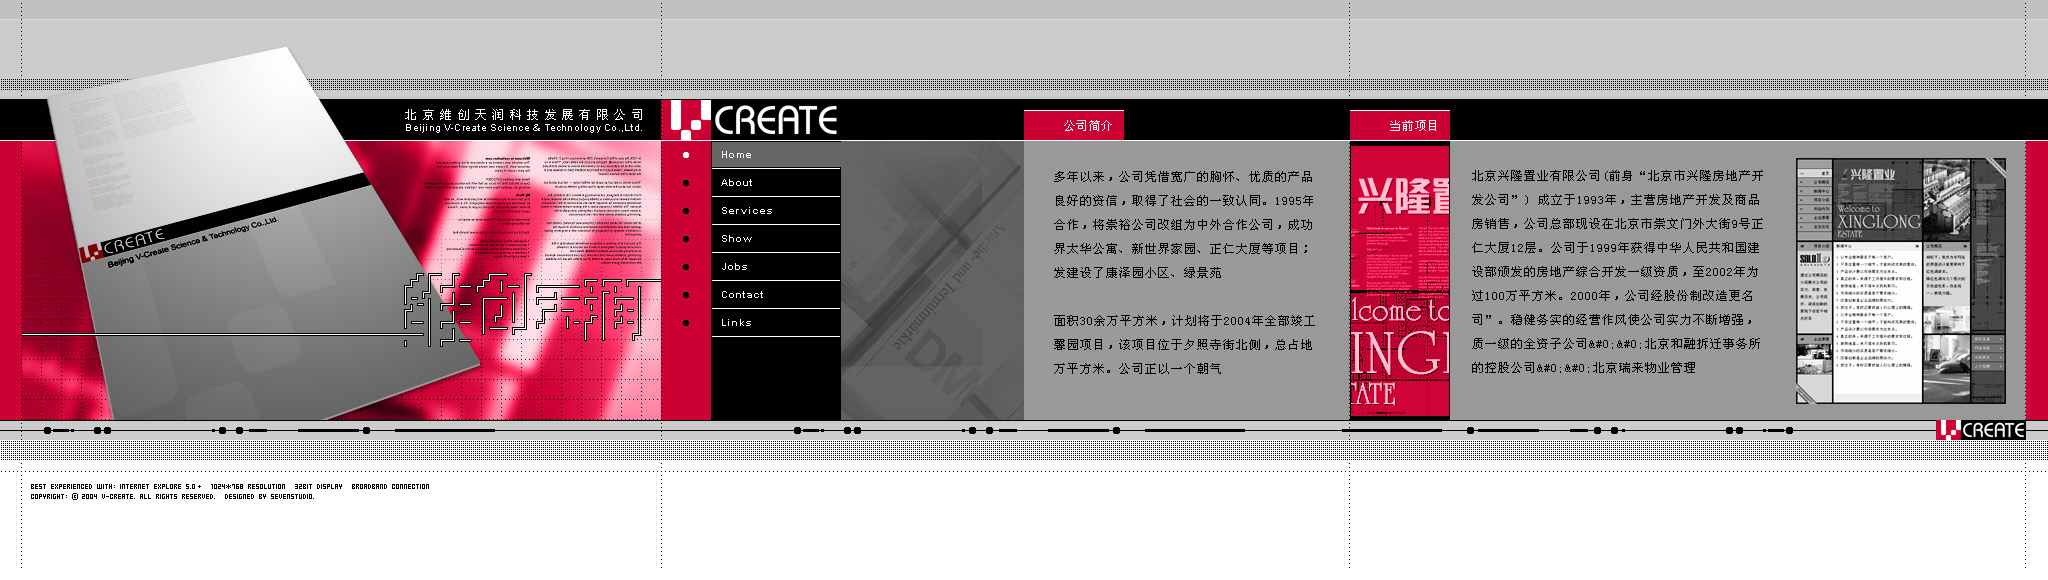Viewport: 2048px width, 580px height.
Task: Open the Show menu item
Action: point(776,239)
